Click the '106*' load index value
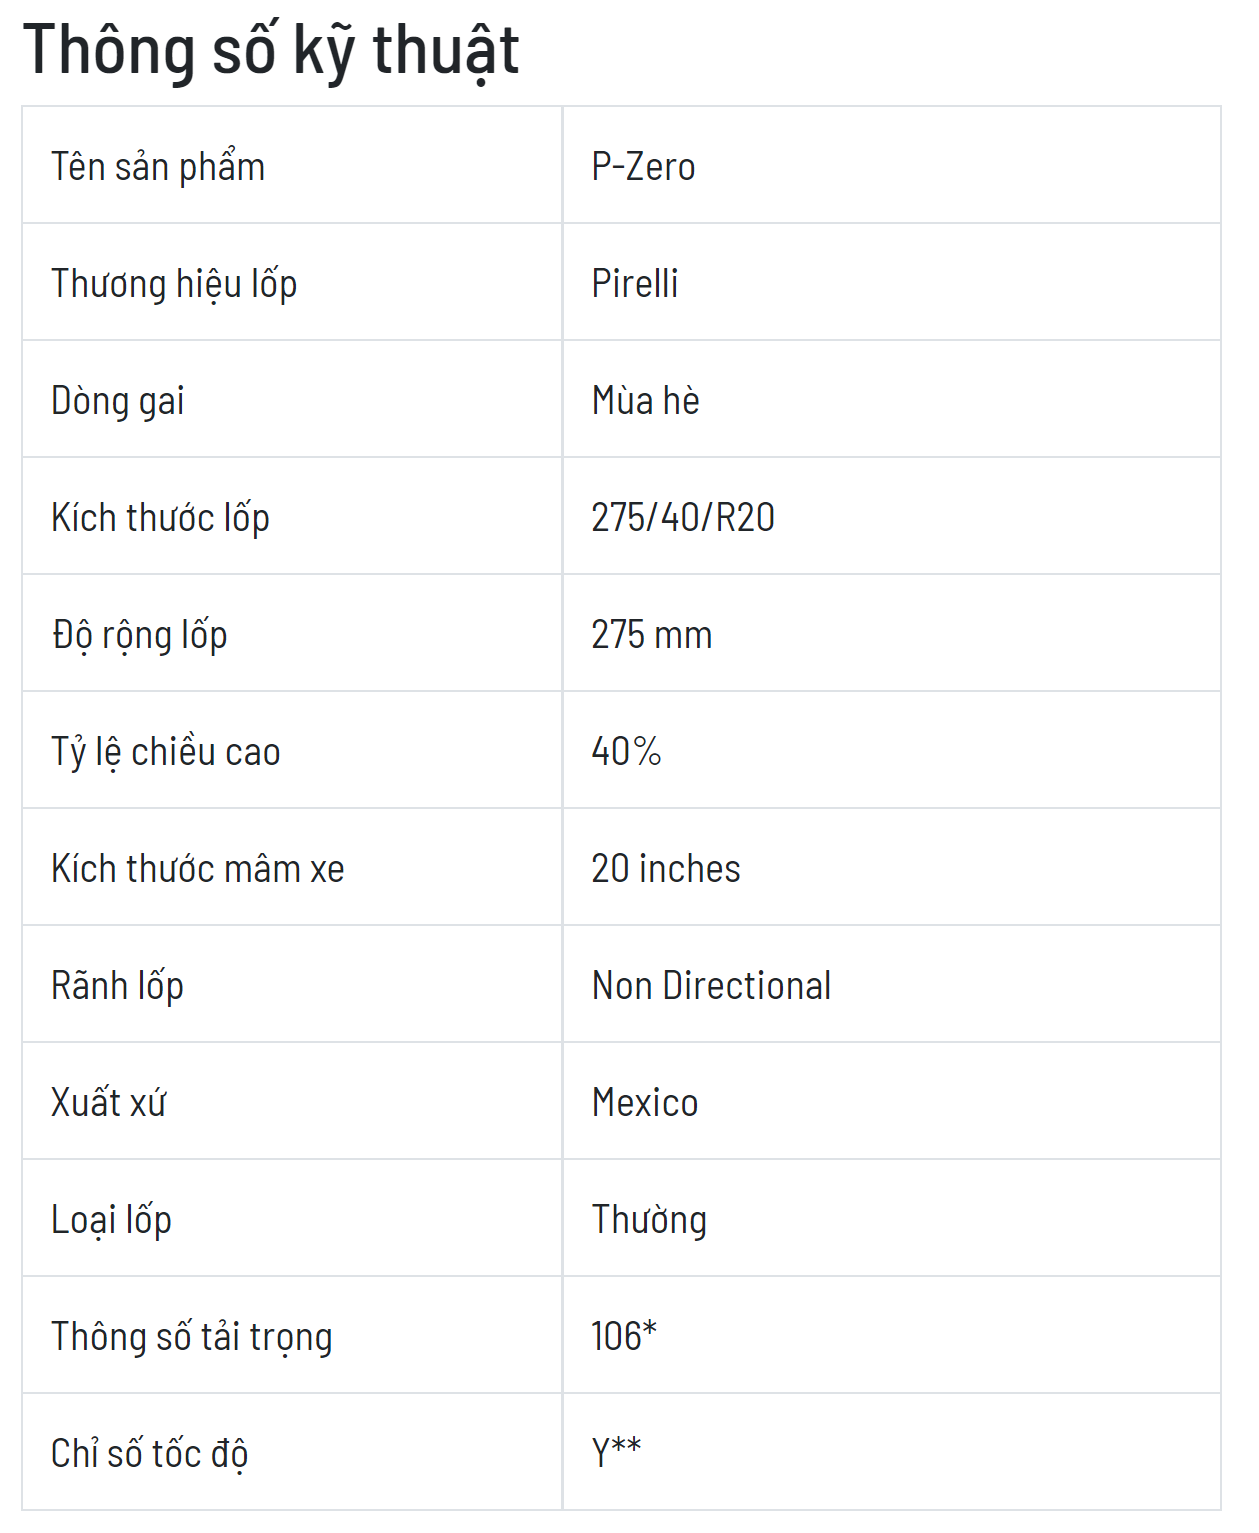 point(624,1336)
